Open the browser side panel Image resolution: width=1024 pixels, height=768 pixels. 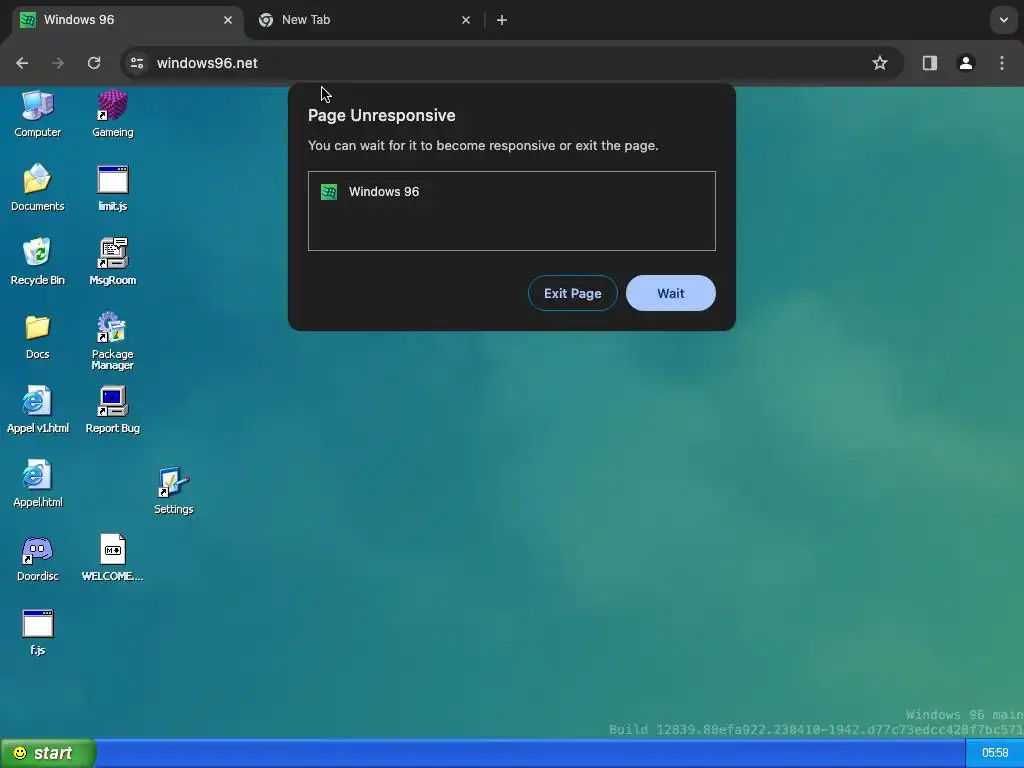930,63
